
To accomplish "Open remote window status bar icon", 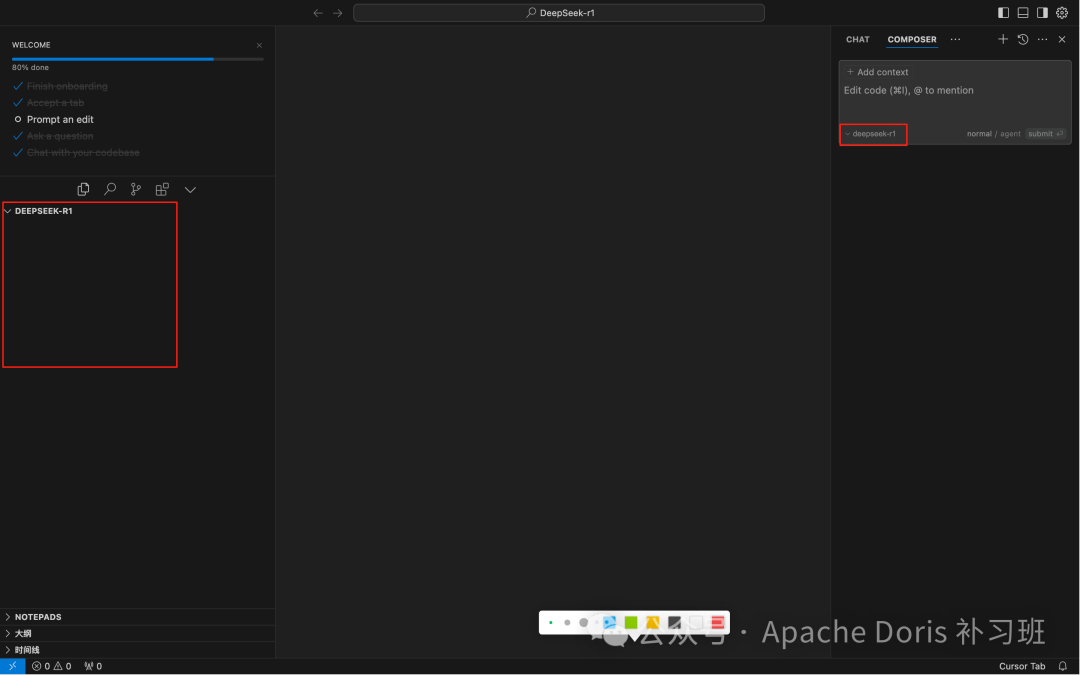I will (x=12, y=666).
